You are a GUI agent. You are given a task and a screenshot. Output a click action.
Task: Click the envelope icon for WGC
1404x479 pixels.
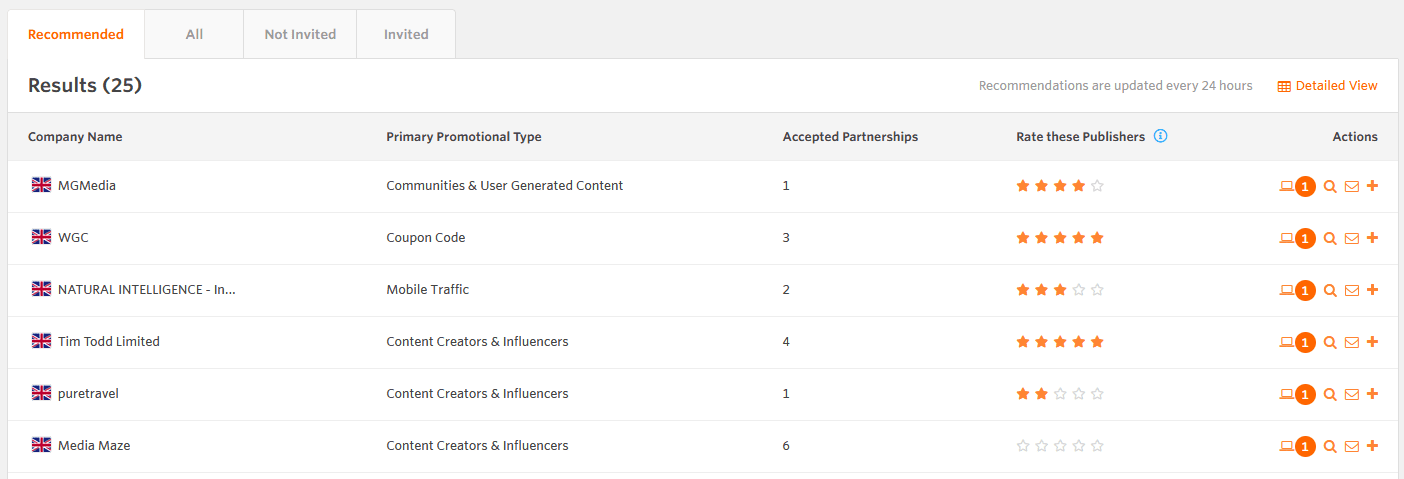[x=1351, y=238]
